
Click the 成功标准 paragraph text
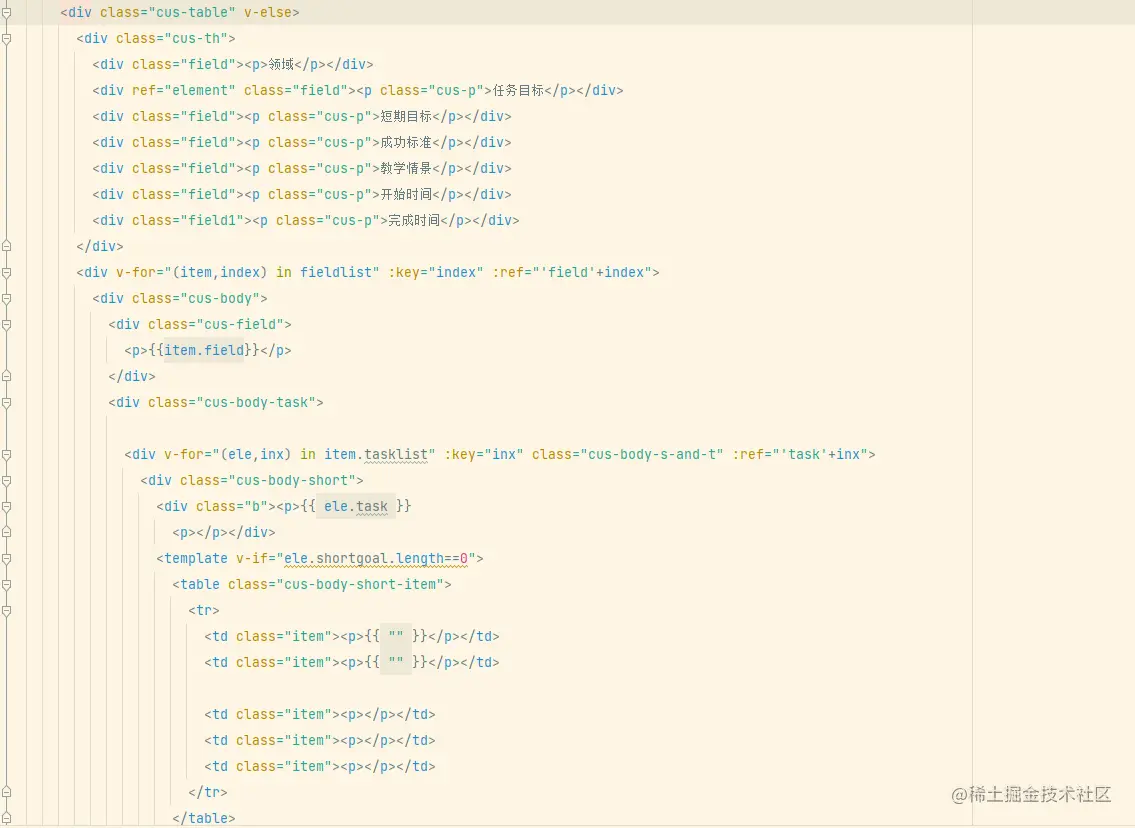pos(406,143)
